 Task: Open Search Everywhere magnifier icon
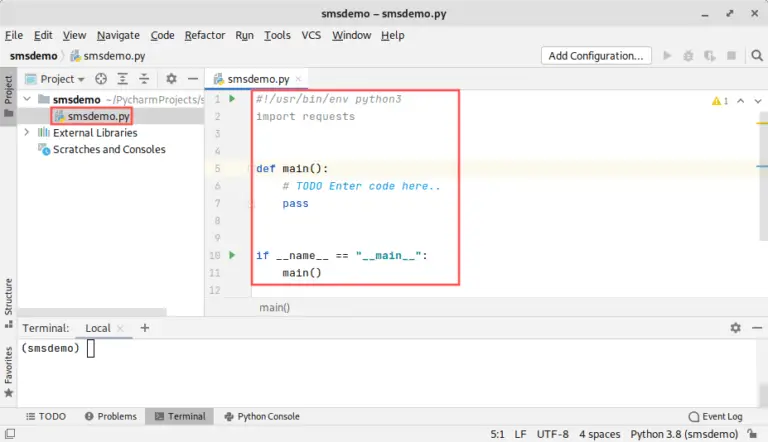pos(757,56)
